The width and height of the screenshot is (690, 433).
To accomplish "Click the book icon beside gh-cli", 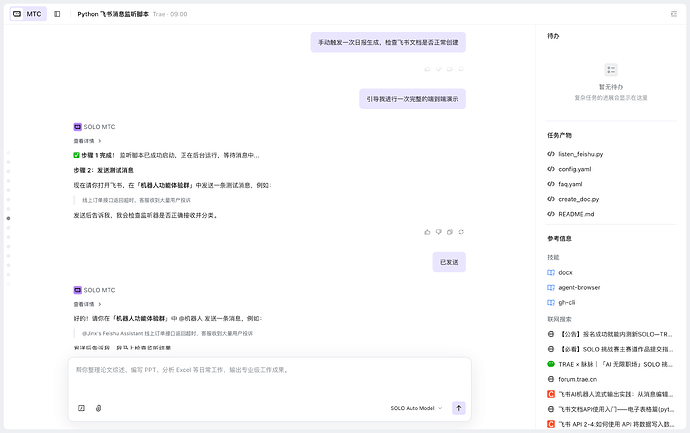I will [551, 302].
